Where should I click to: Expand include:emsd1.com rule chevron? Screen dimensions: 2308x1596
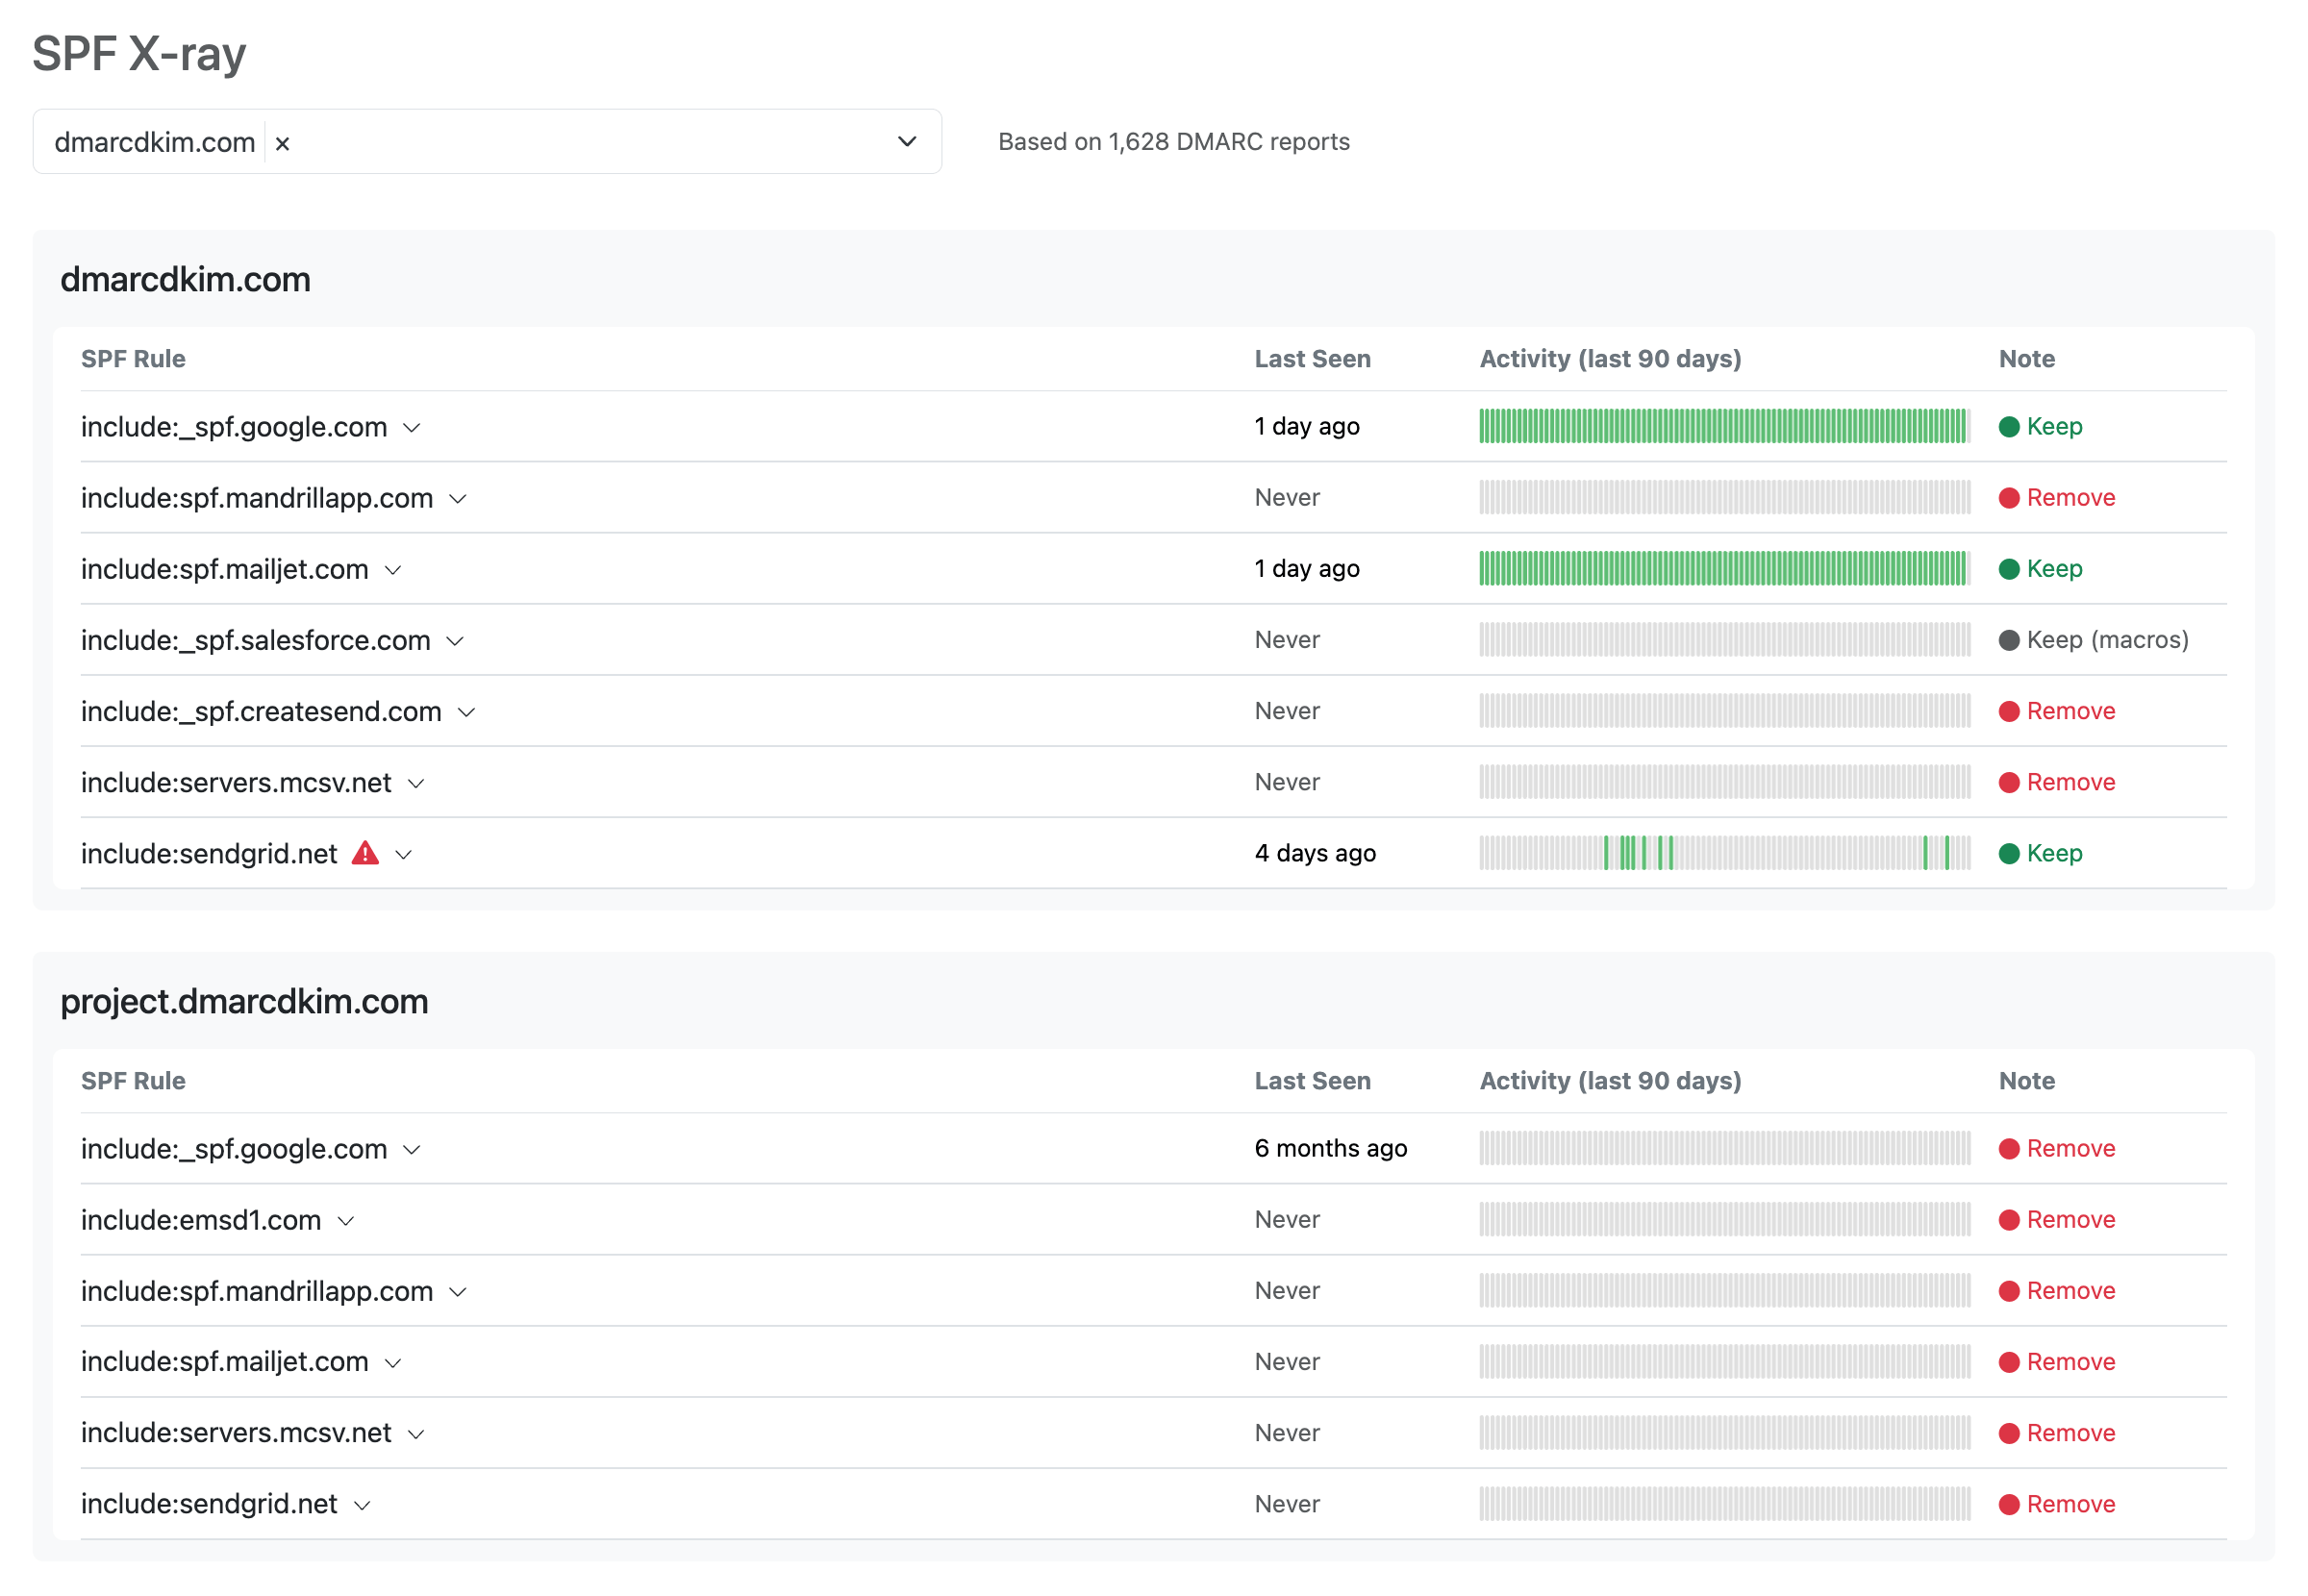[x=346, y=1221]
